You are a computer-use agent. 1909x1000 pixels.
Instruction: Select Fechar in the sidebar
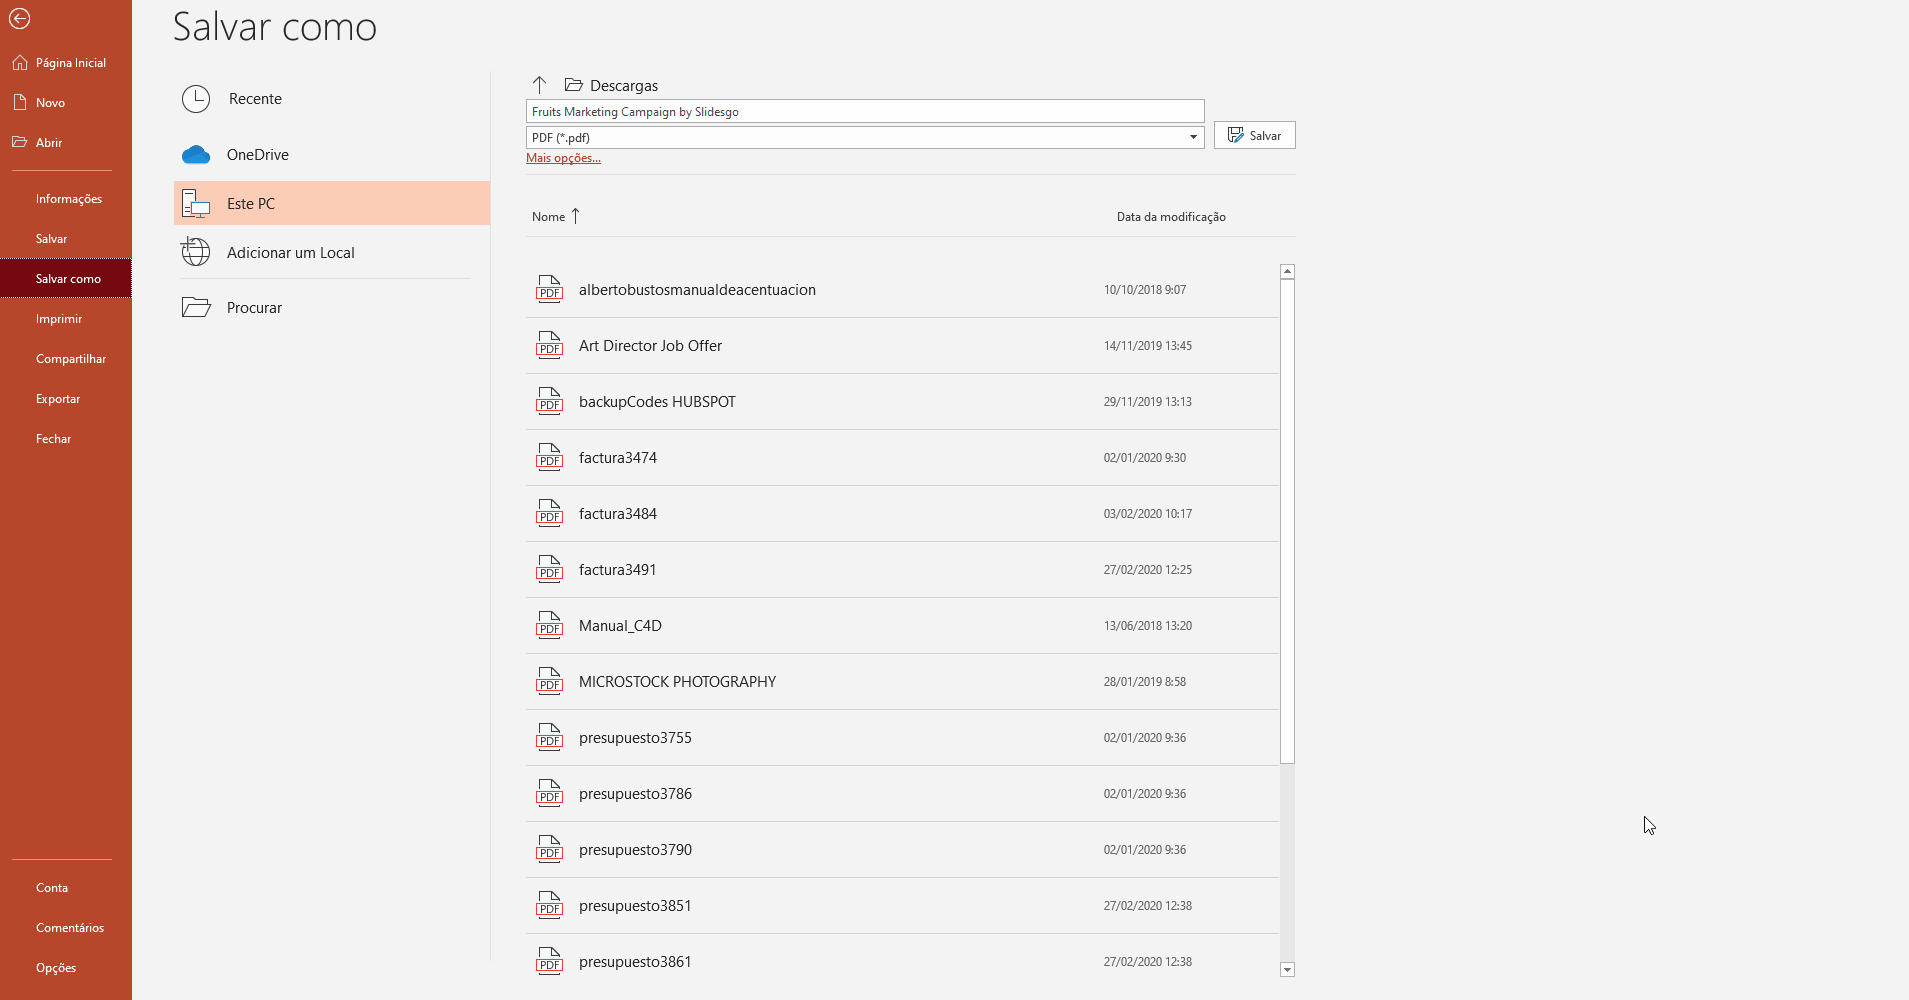[65, 439]
